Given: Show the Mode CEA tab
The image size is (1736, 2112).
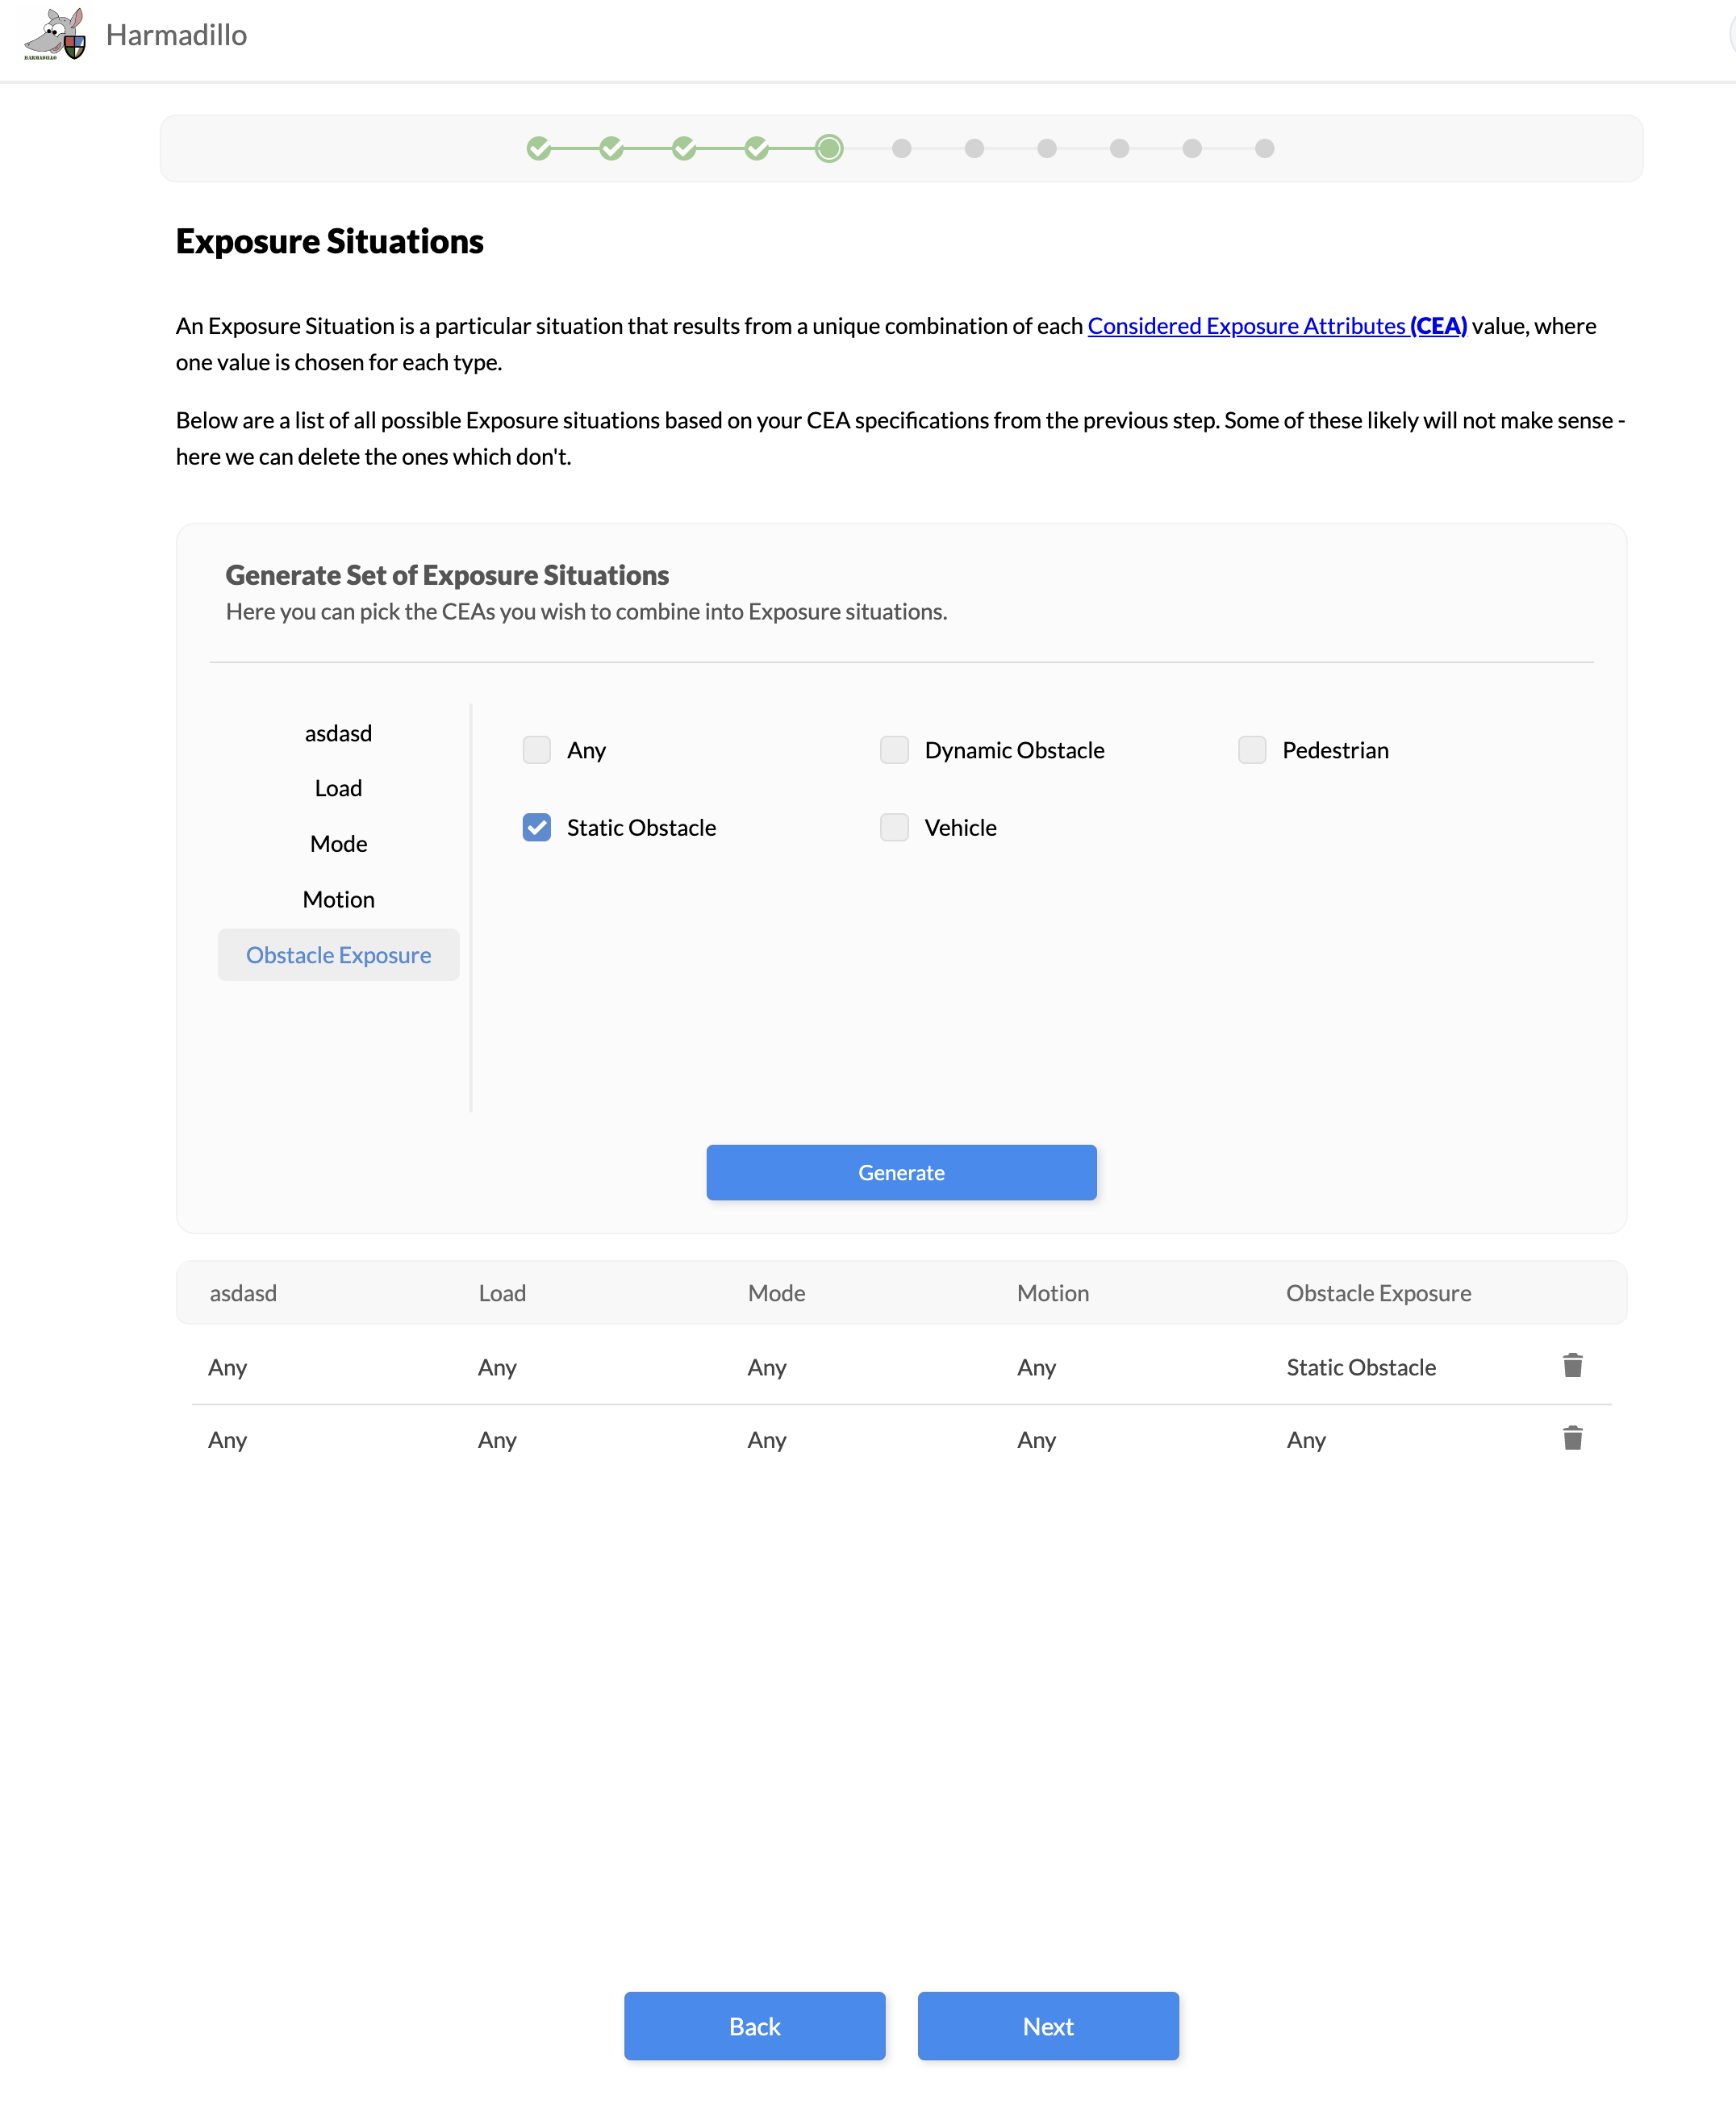Looking at the screenshot, I should [338, 844].
